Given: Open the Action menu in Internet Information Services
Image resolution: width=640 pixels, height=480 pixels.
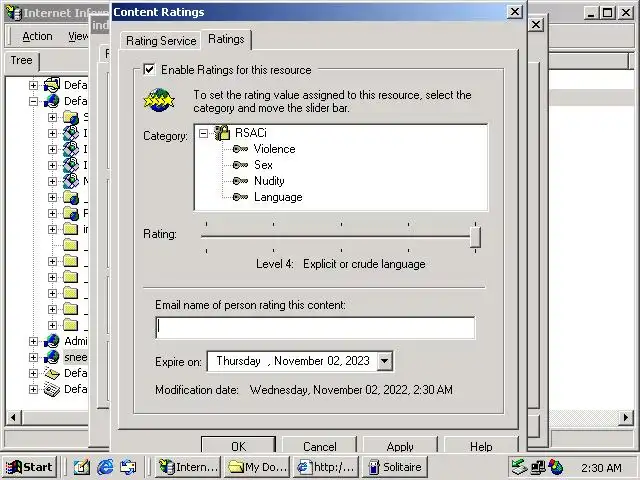Looking at the screenshot, I should tap(37, 36).
